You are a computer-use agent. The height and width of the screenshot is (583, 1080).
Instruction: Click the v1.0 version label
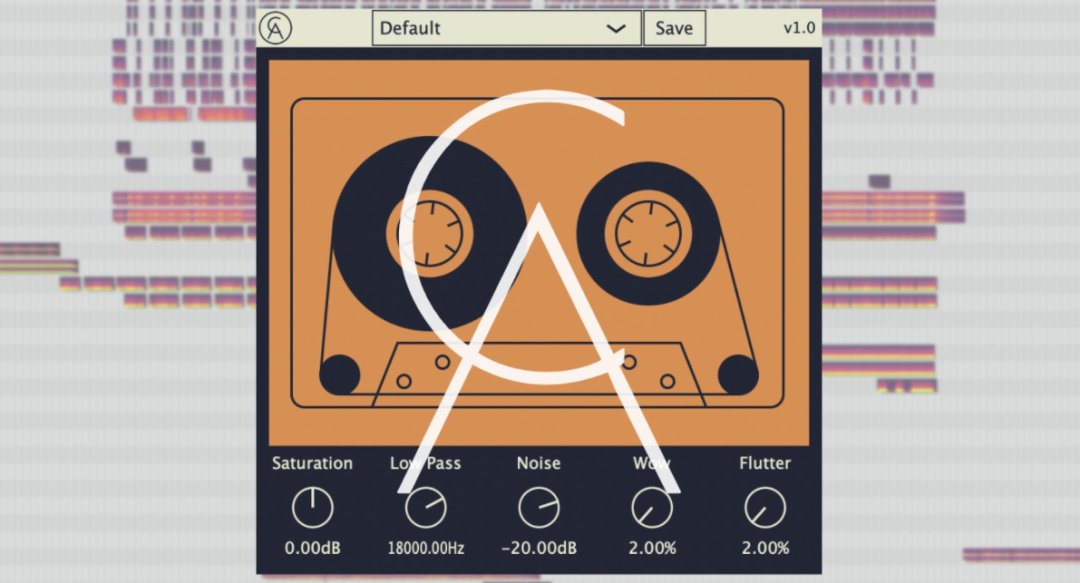pyautogui.click(x=799, y=28)
